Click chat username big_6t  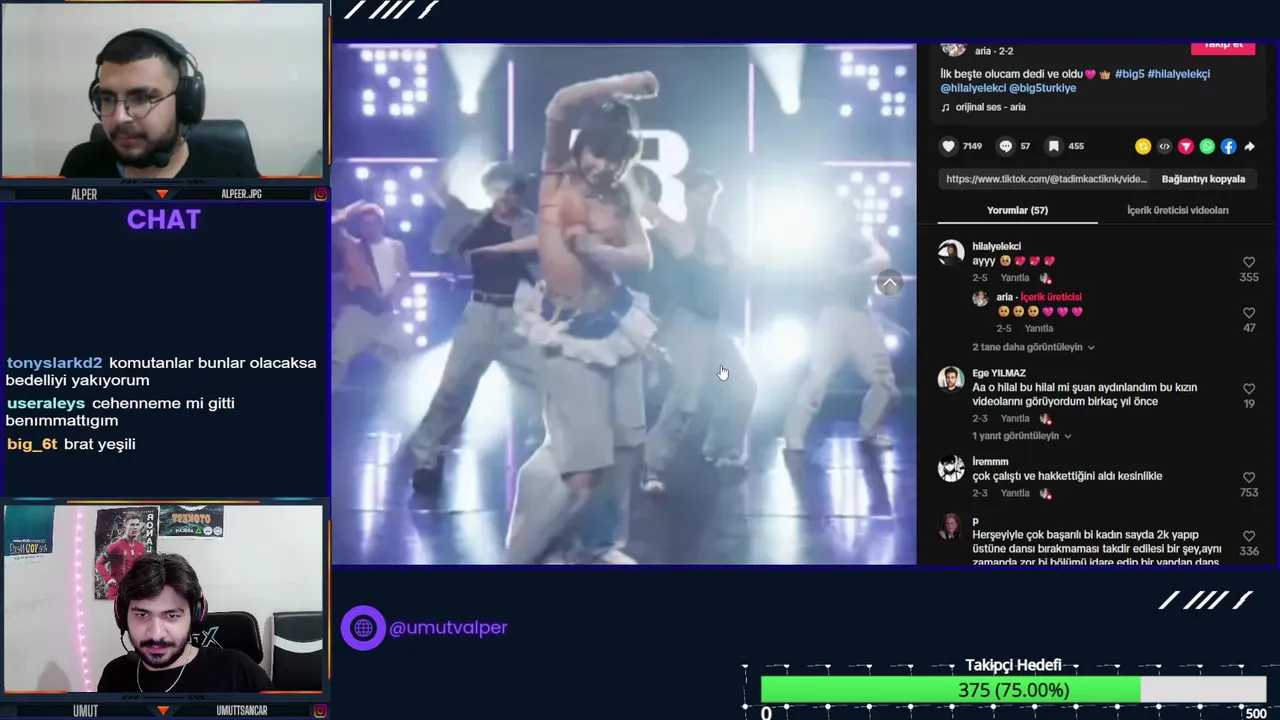click(x=32, y=444)
